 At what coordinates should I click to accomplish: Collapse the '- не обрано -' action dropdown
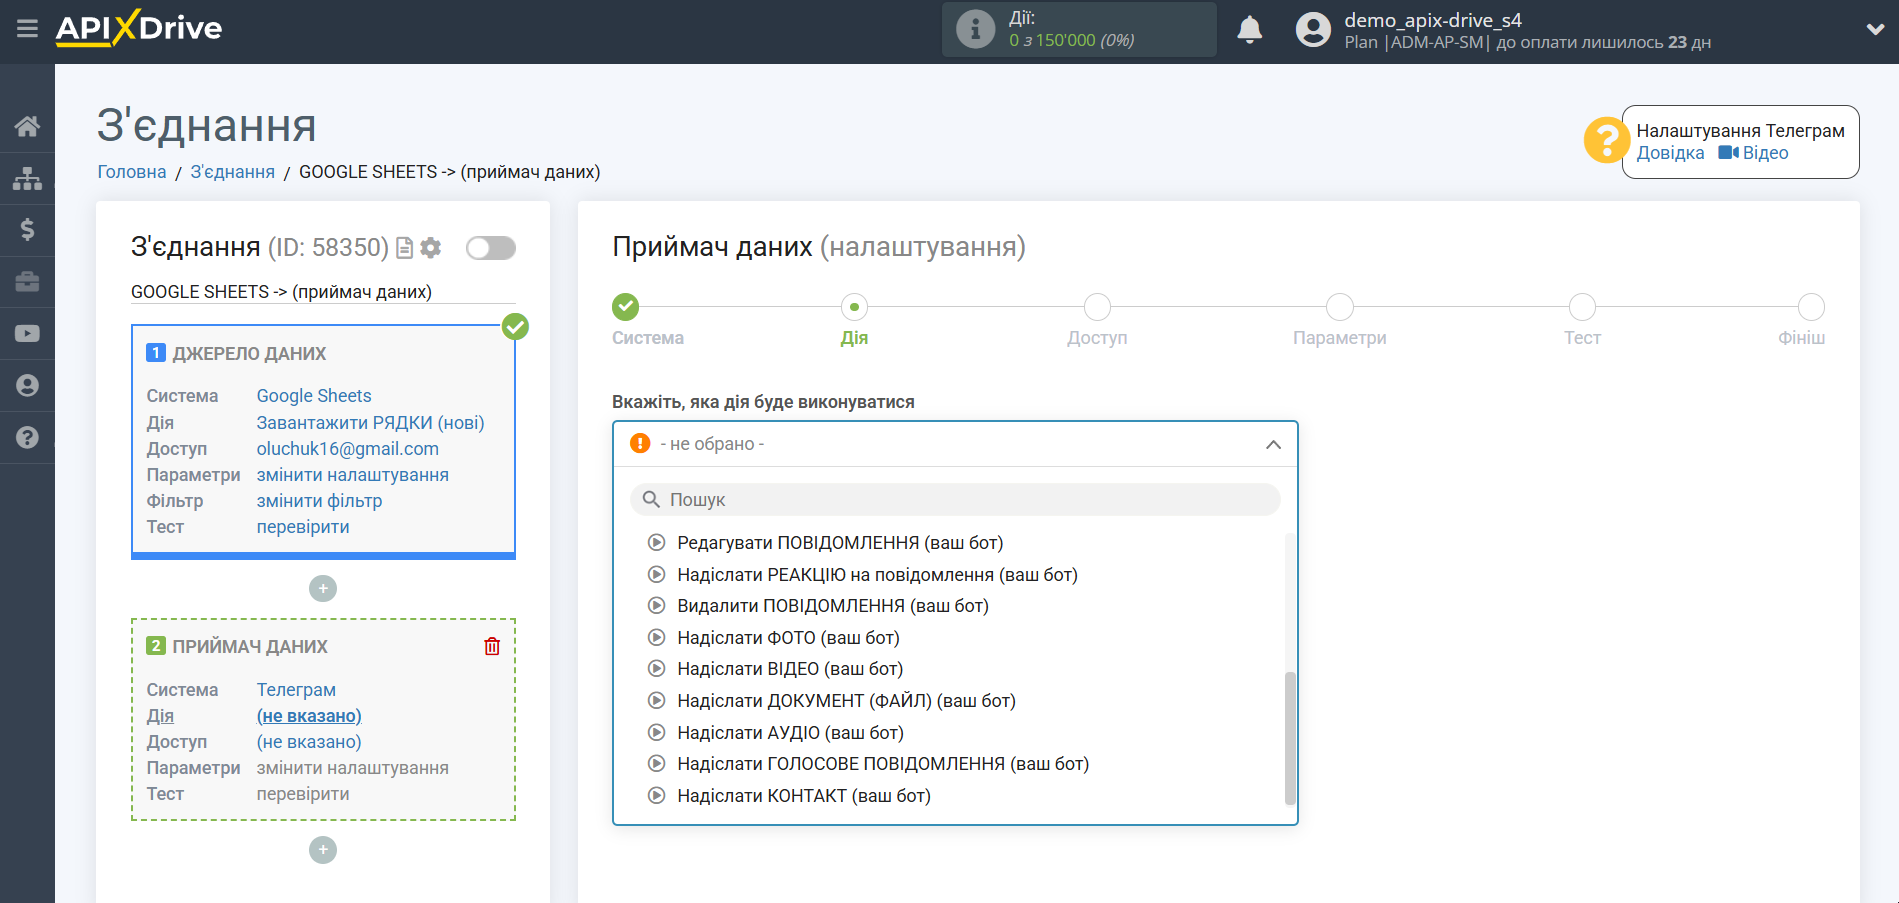[1272, 445]
